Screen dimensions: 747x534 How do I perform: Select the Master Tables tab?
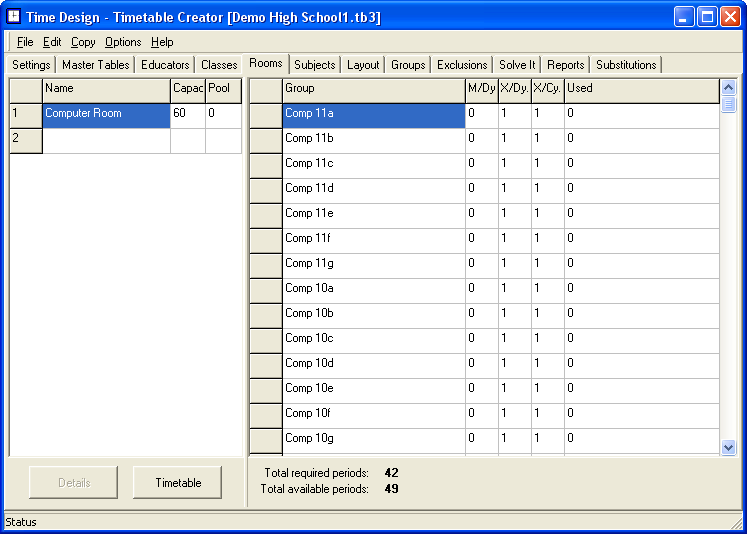click(x=95, y=65)
